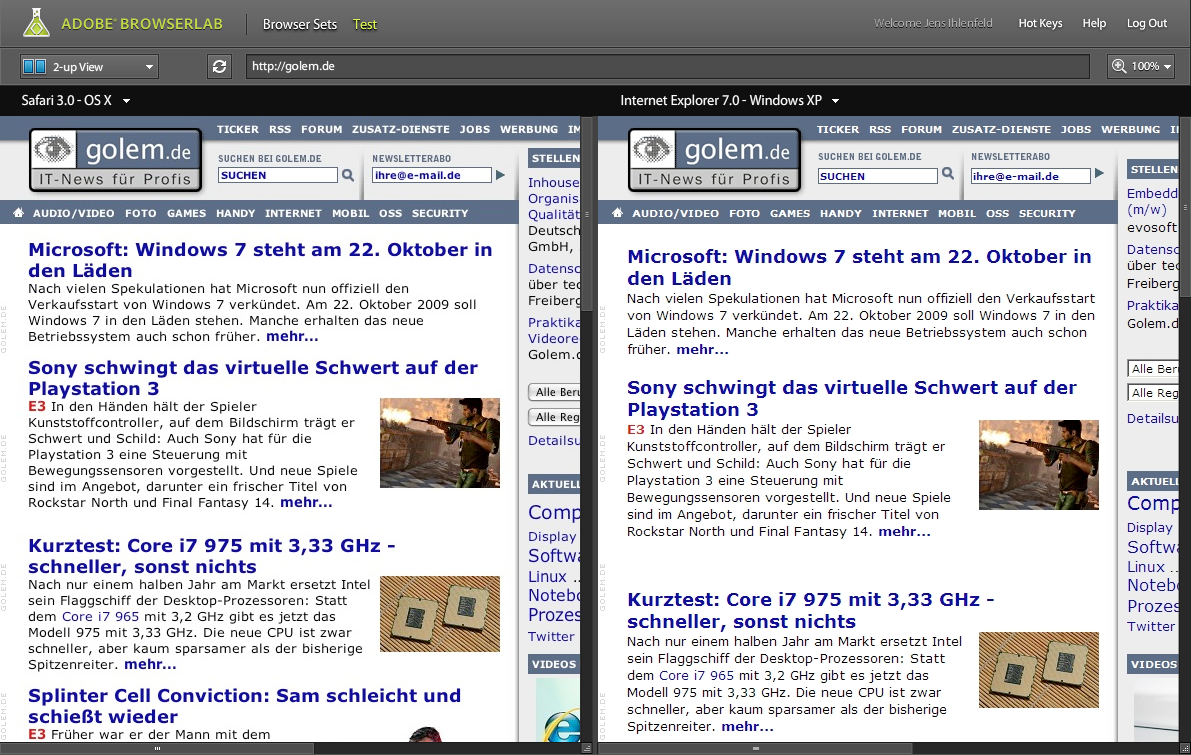This screenshot has height=755, width=1191.
Task: Click the refresh screenshot button
Action: [220, 67]
